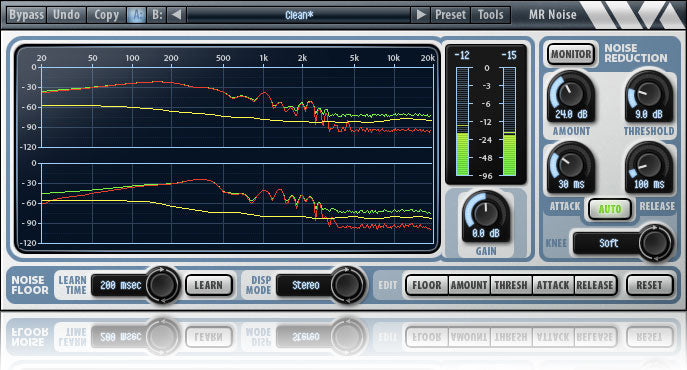Click the DISP MODE selector knob
The height and width of the screenshot is (370, 687).
click(x=347, y=285)
